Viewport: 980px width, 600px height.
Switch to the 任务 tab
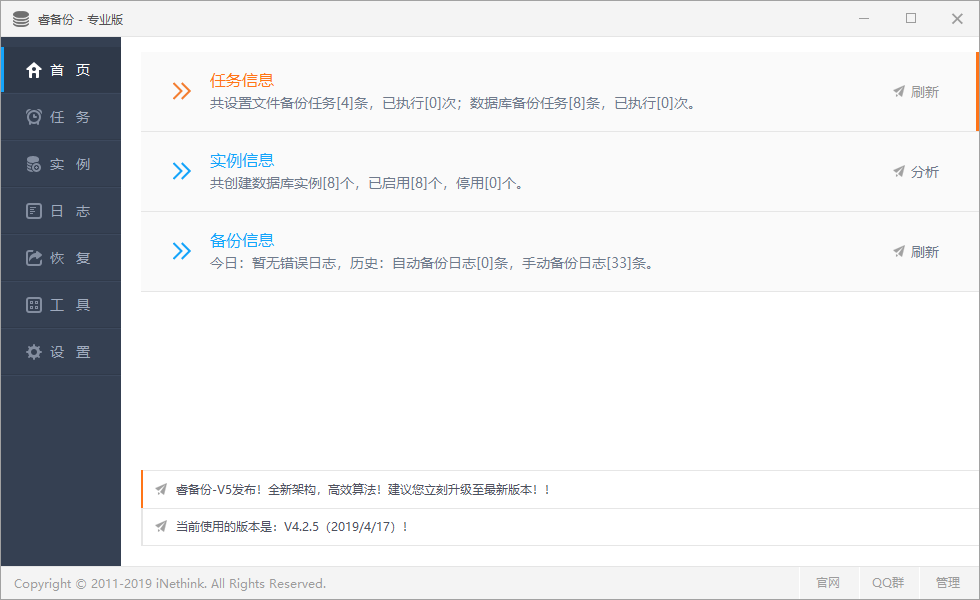tap(61, 117)
